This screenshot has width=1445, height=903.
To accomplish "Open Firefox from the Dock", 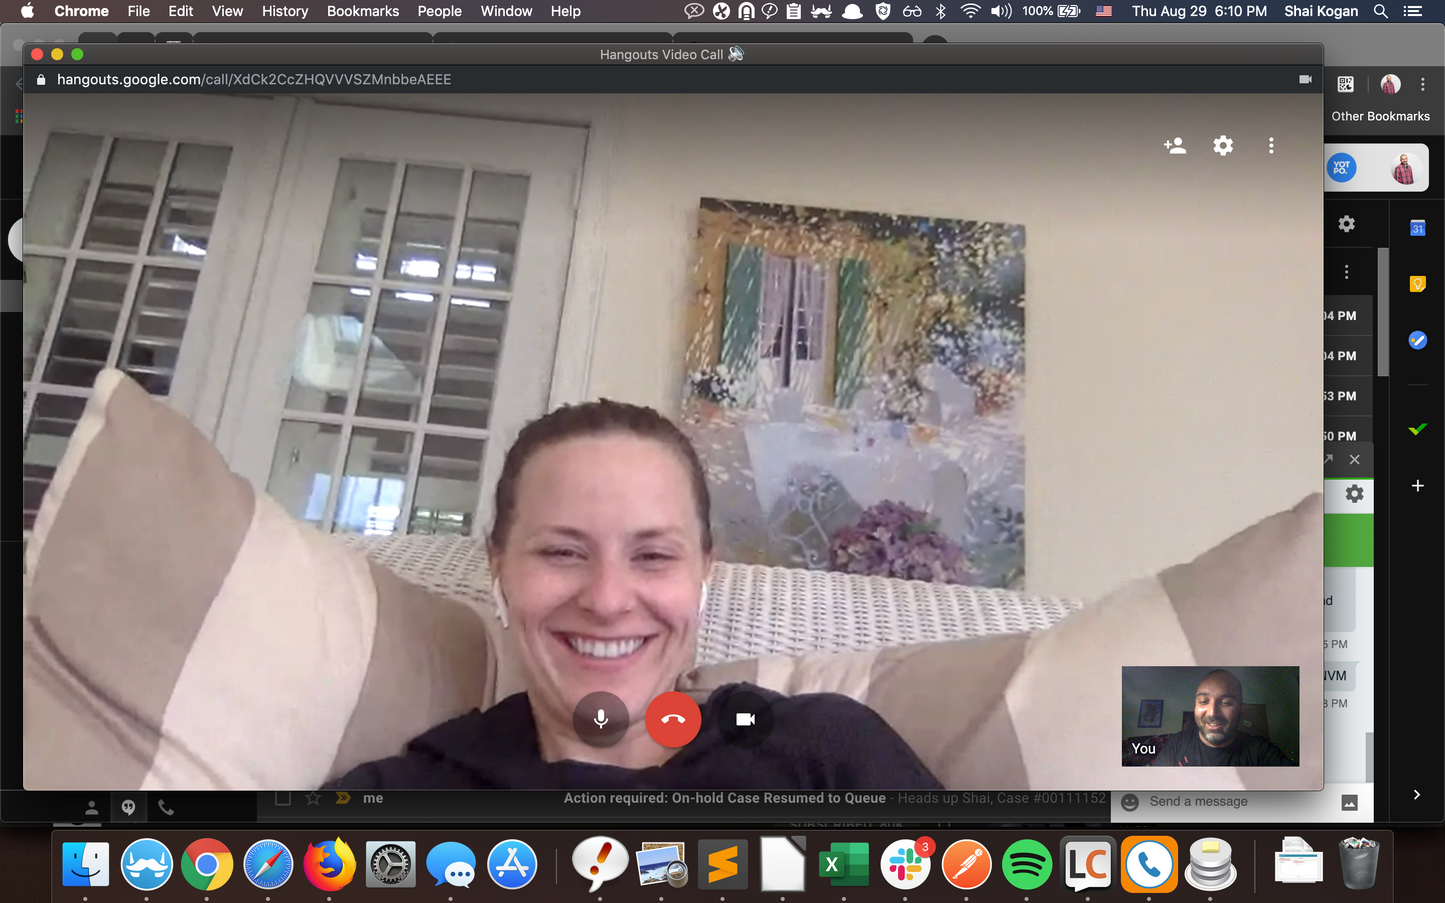I will (x=329, y=864).
